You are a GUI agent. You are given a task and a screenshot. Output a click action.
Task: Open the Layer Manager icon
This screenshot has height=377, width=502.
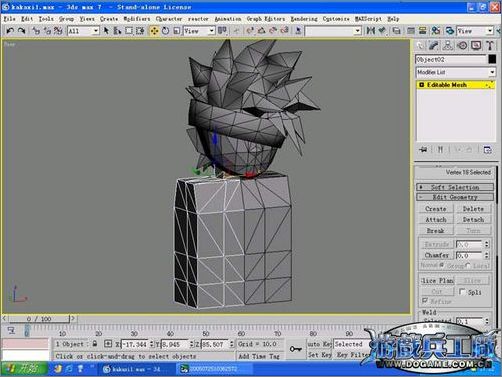[396, 31]
